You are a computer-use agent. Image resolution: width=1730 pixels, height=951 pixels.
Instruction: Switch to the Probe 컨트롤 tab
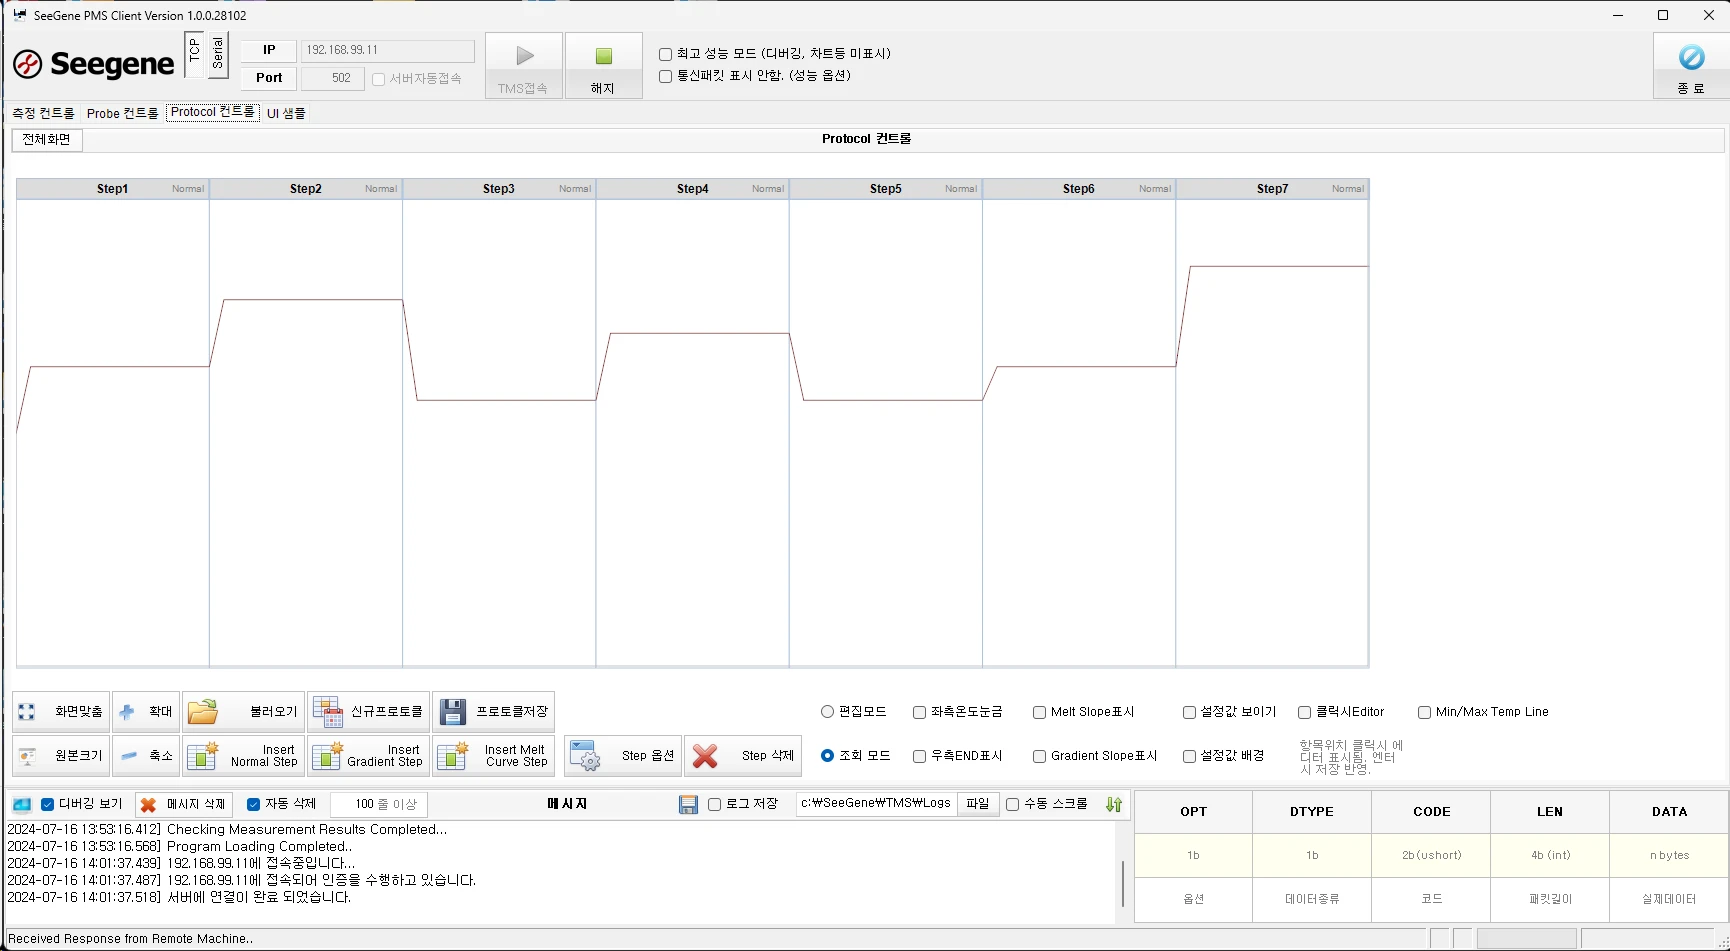pyautogui.click(x=122, y=113)
